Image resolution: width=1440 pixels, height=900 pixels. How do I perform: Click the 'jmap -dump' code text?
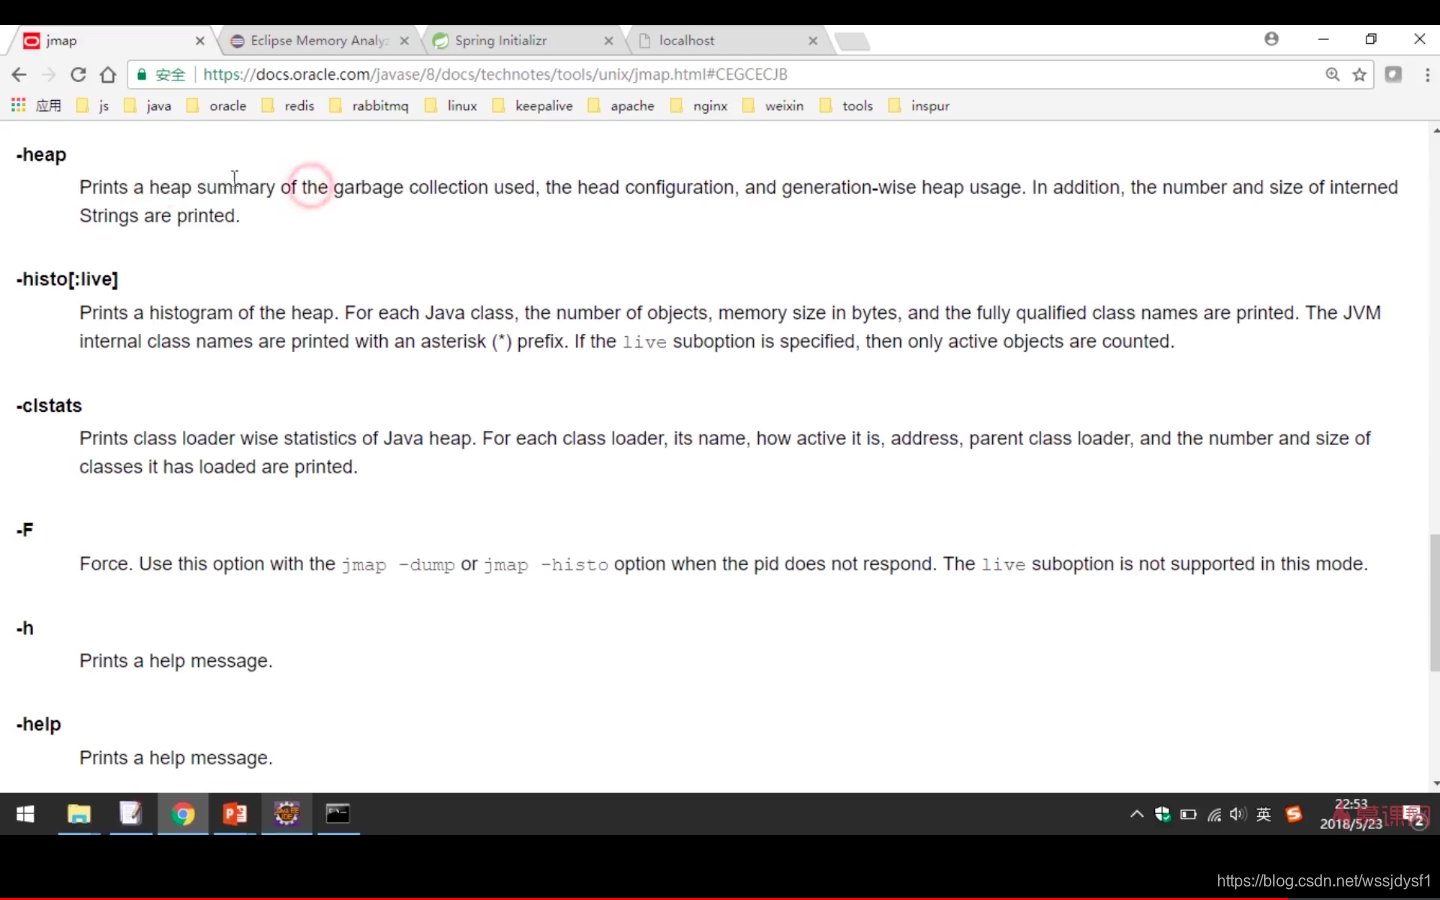pyautogui.click(x=398, y=565)
